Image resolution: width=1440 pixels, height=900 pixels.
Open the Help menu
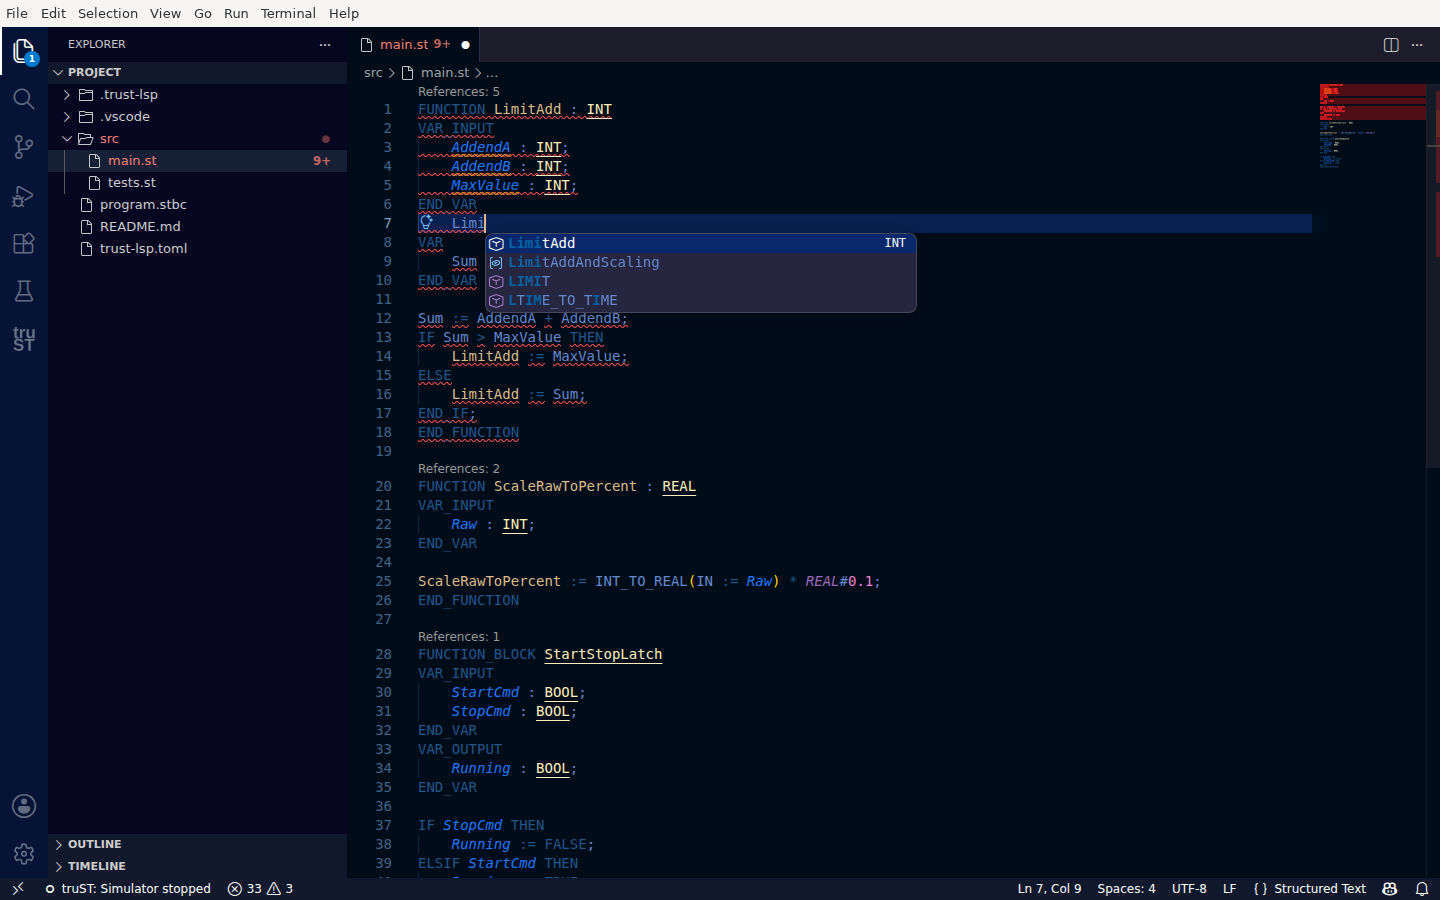[x=343, y=13]
